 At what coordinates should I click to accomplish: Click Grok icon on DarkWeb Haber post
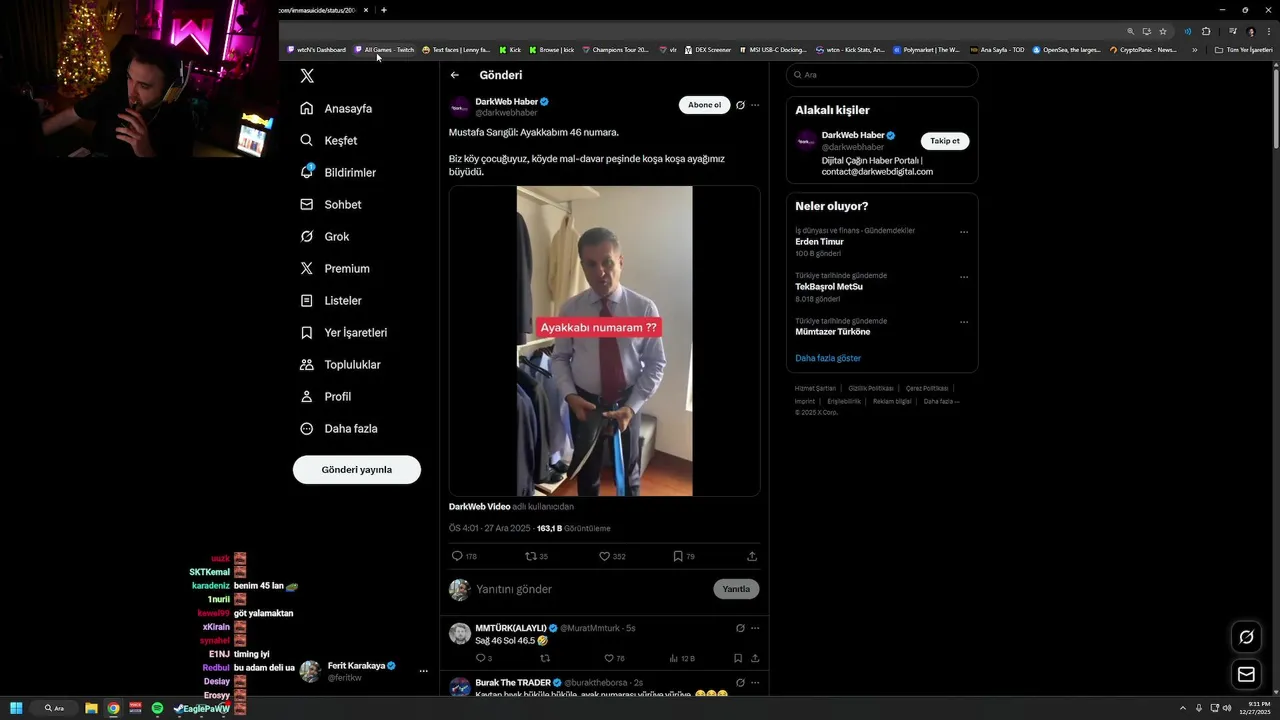(740, 105)
